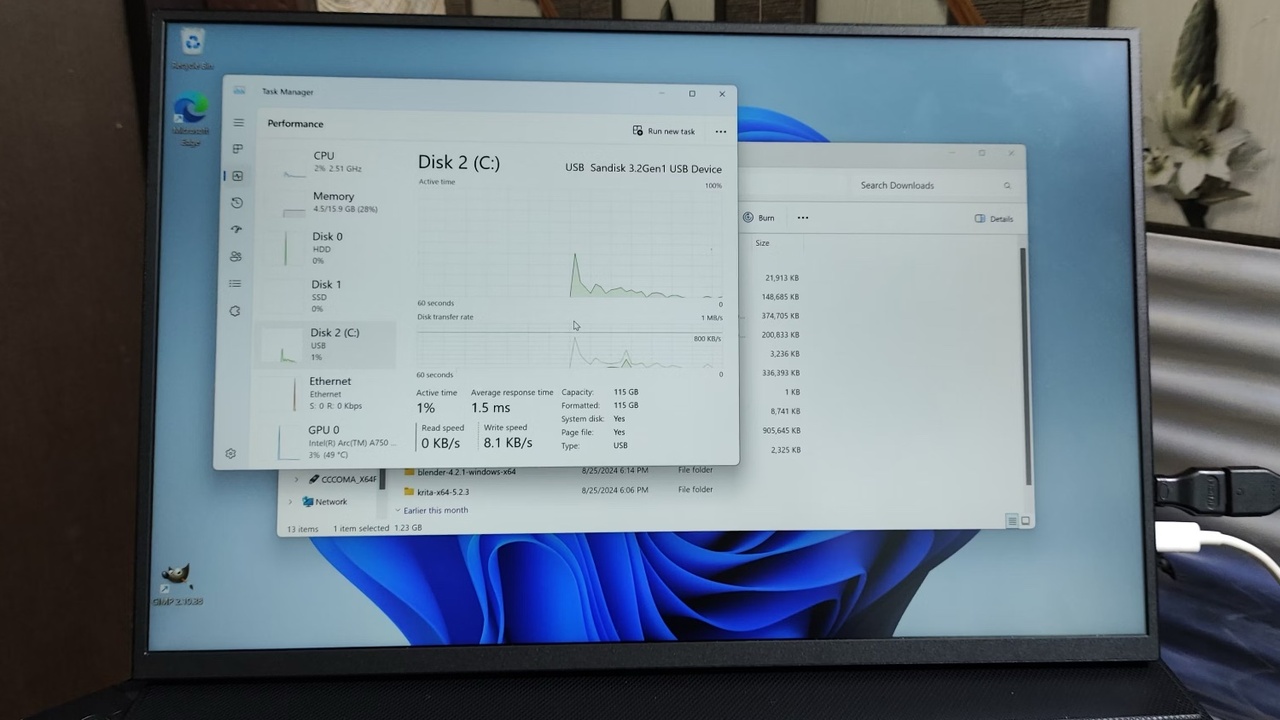1280x720 pixels.
Task: Click the 374,705 KB size cell
Action: (780, 316)
